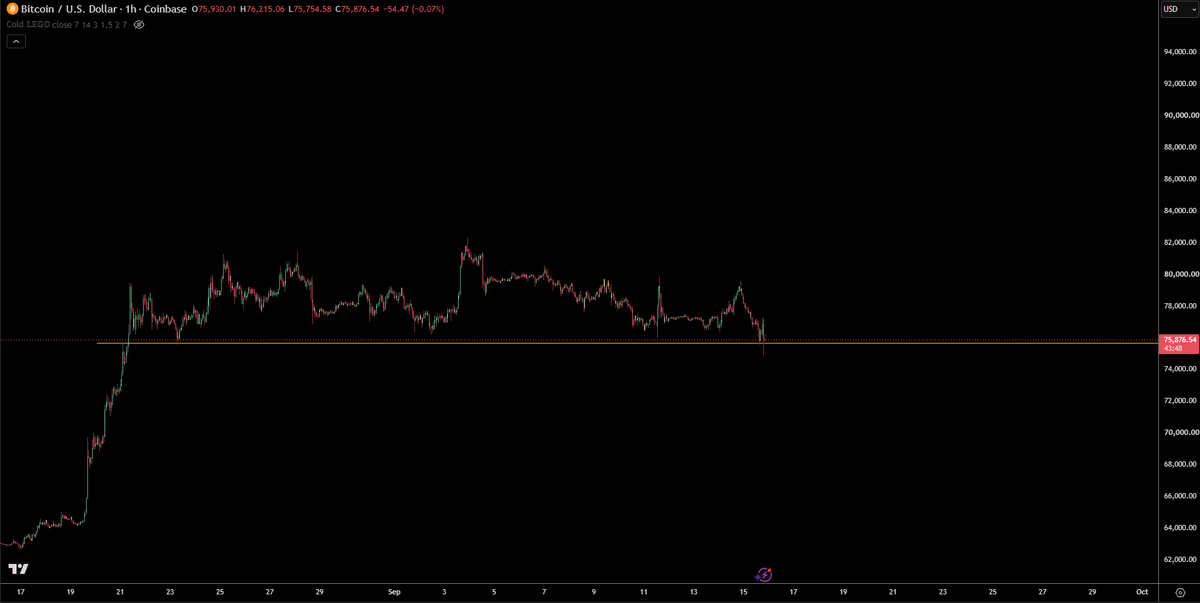The width and height of the screenshot is (1200, 603).
Task: Click the current price label 75,876.54
Action: (1179, 340)
